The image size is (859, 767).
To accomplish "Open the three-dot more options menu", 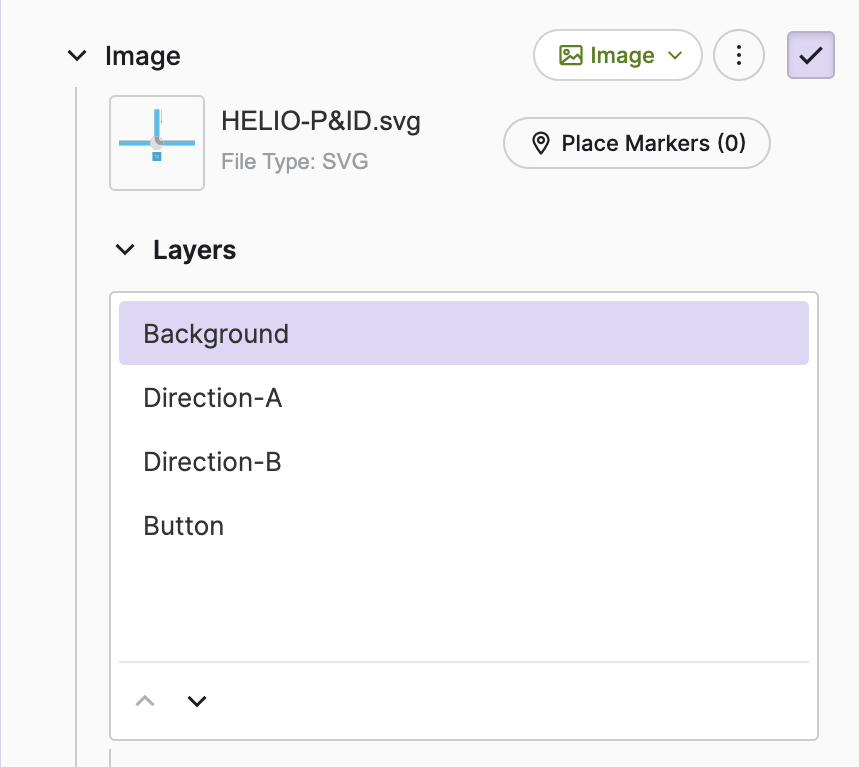I will tap(739, 55).
